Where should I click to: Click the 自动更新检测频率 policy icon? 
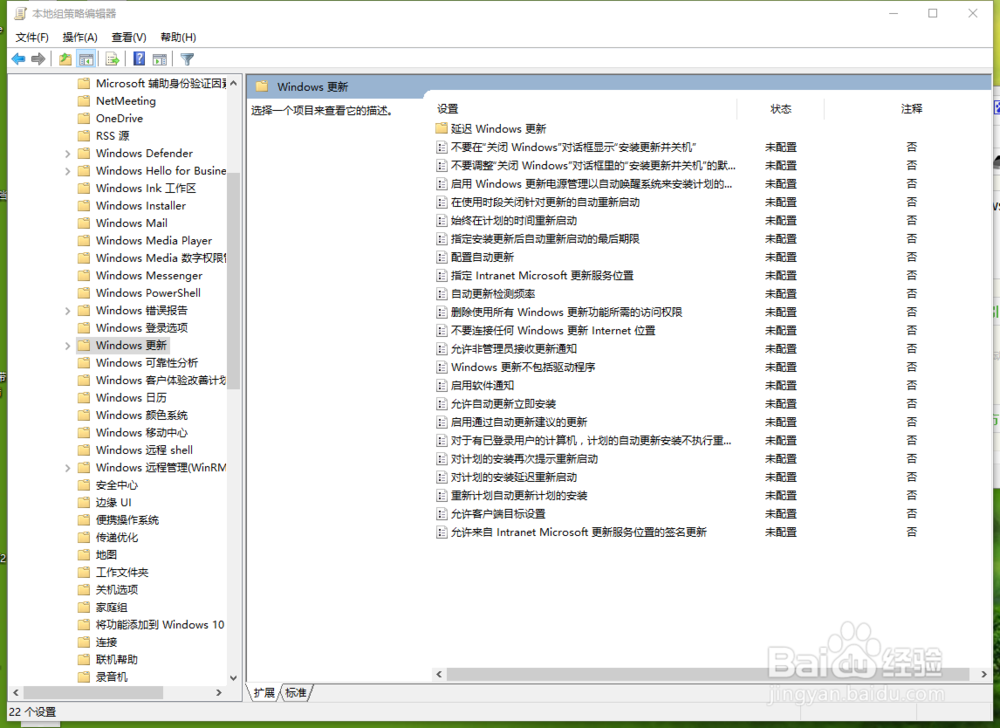[441, 294]
